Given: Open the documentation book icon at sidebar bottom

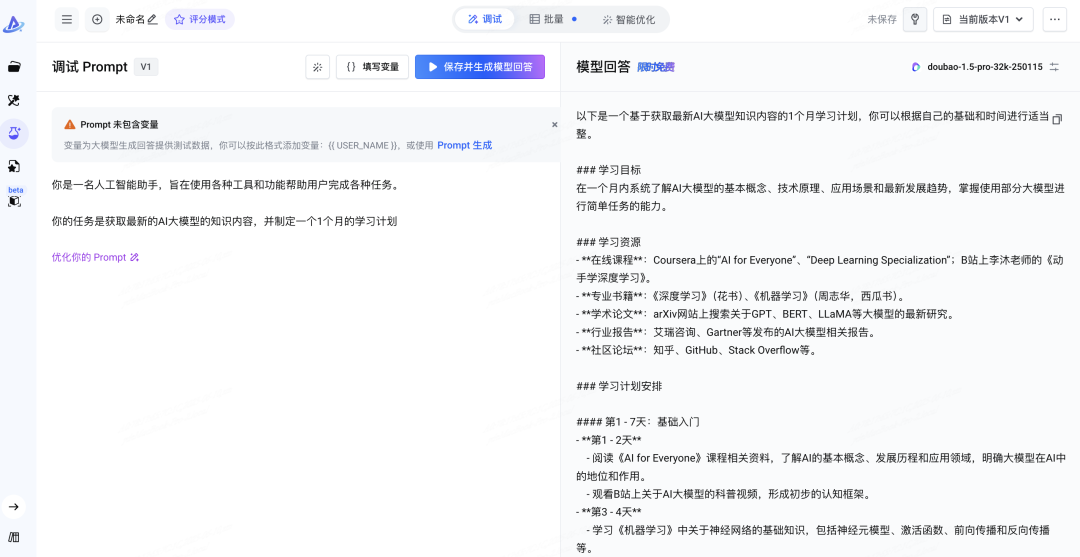Looking at the screenshot, I should tap(14, 536).
